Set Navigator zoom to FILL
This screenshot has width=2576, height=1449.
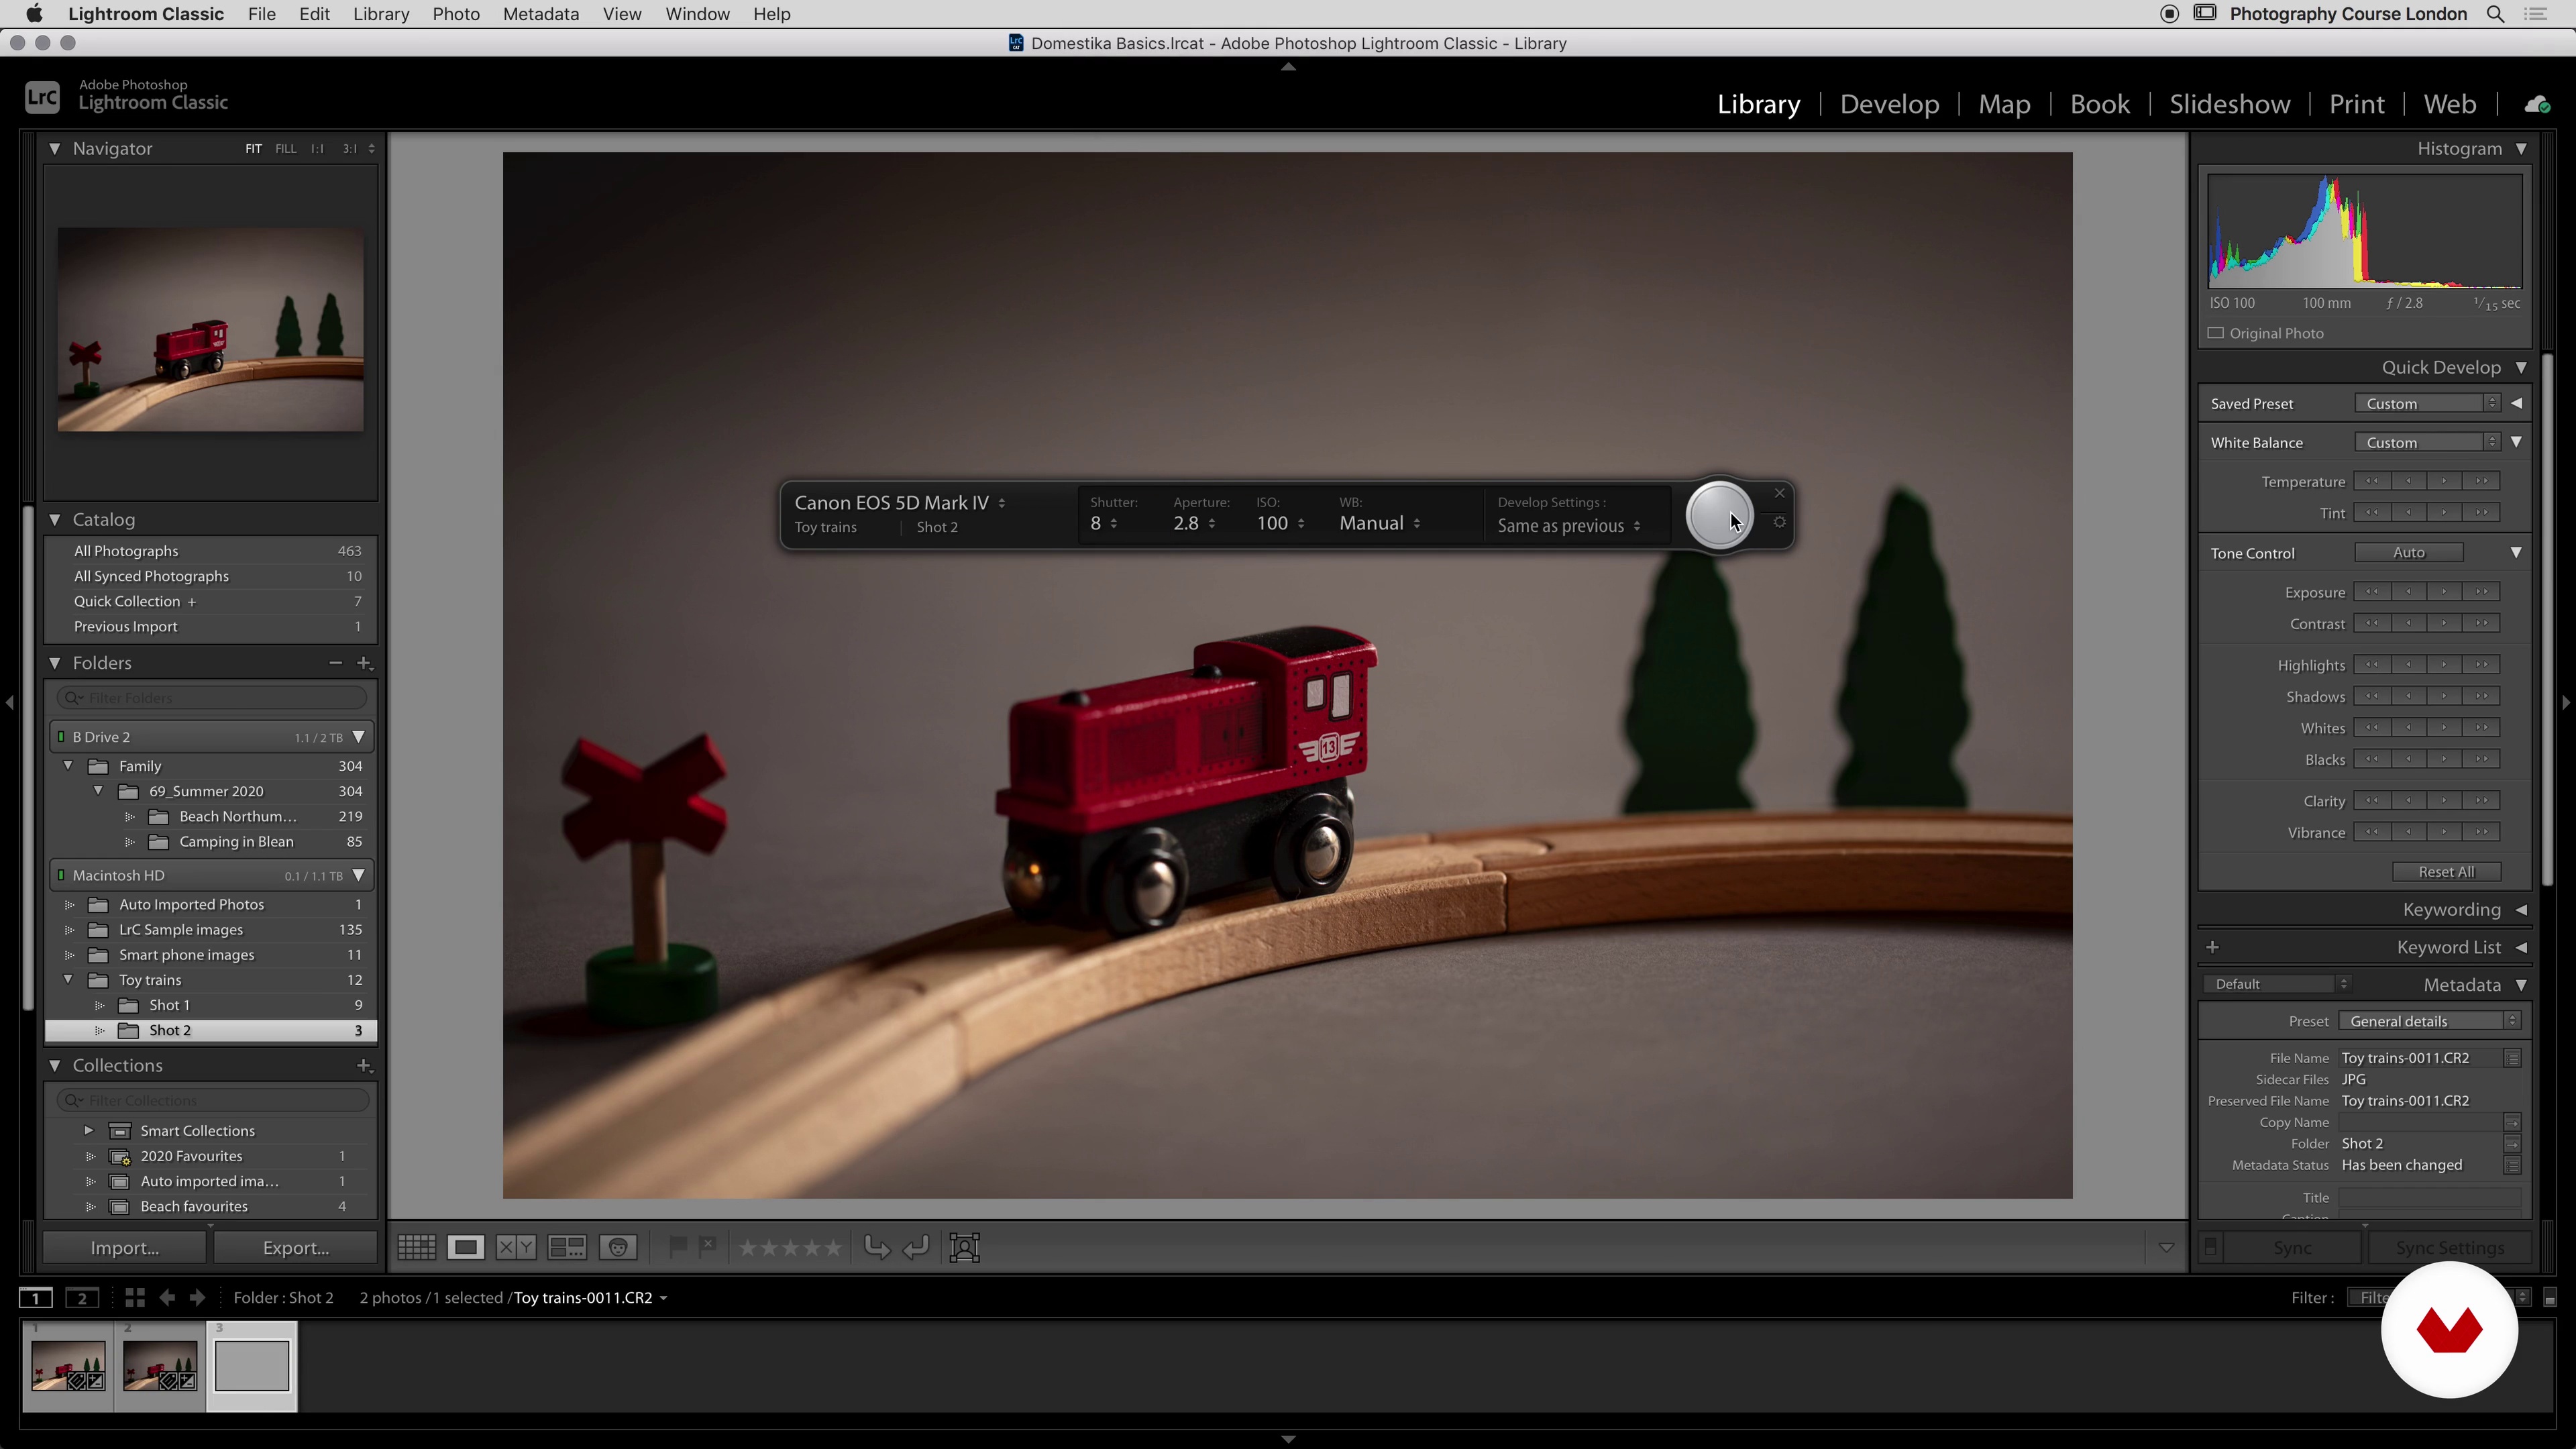[x=285, y=148]
